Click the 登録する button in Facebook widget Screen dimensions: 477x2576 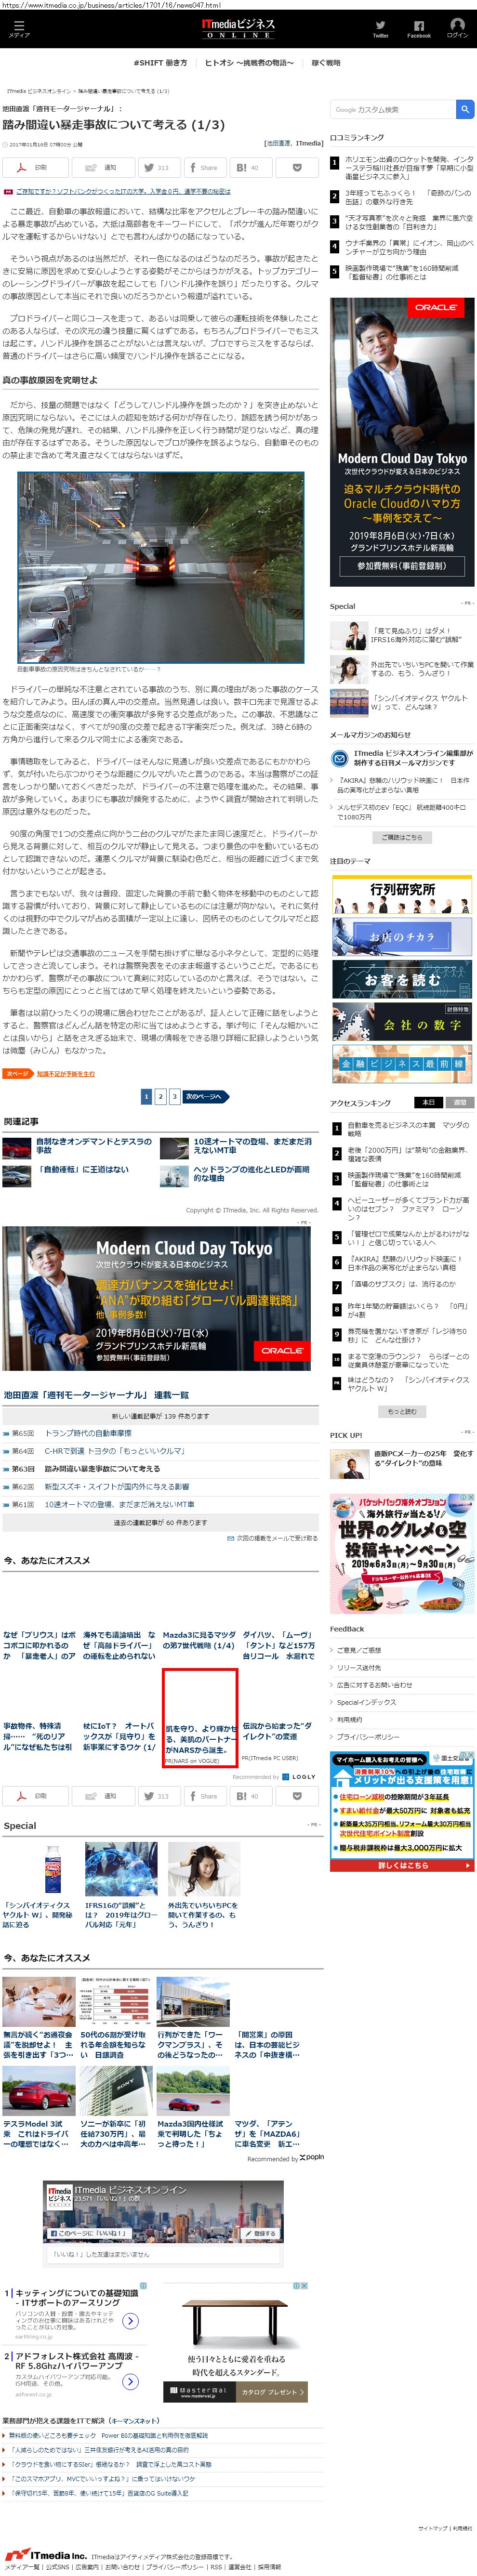coord(262,2232)
